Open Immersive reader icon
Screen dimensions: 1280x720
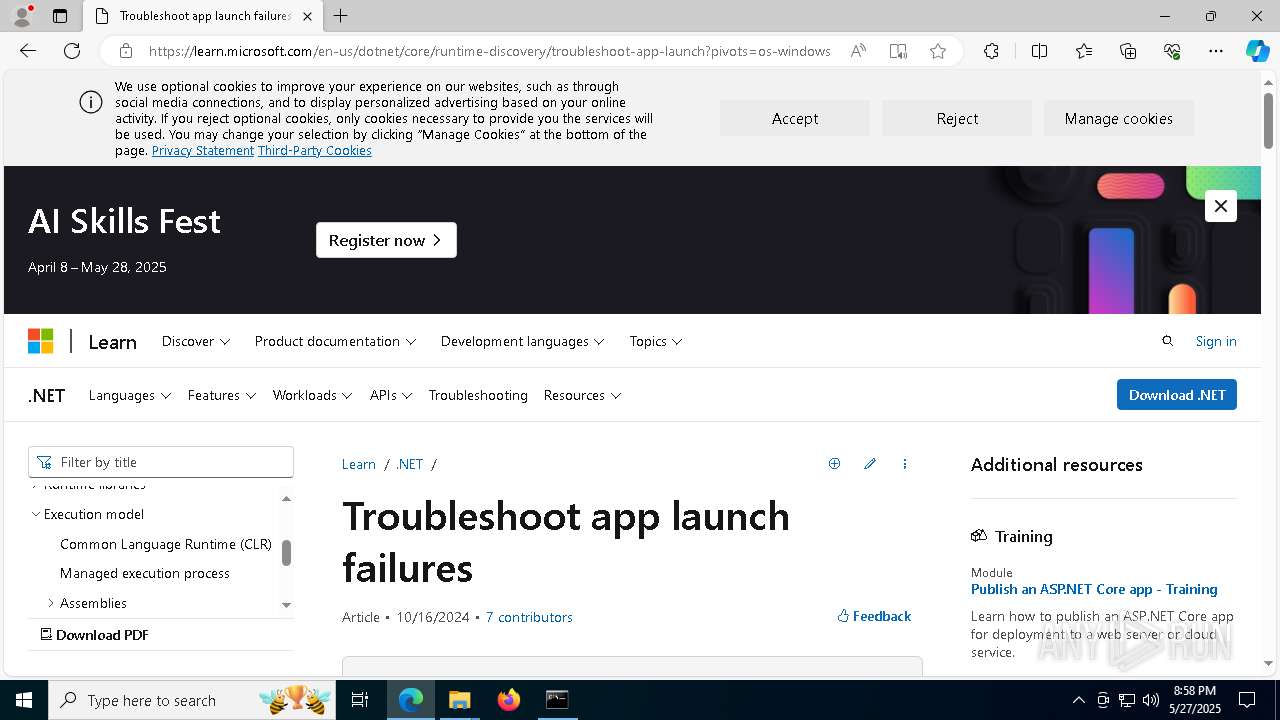[898, 51]
